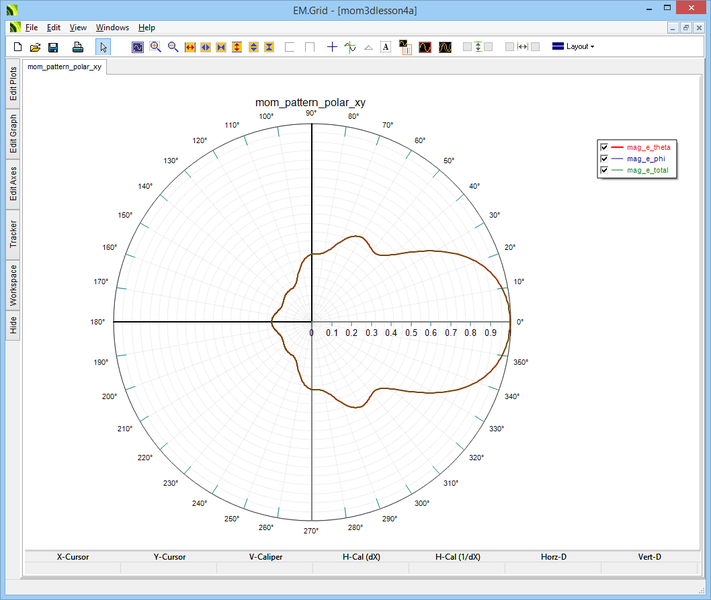Open the View menu
Image resolution: width=711 pixels, height=600 pixels.
click(78, 27)
